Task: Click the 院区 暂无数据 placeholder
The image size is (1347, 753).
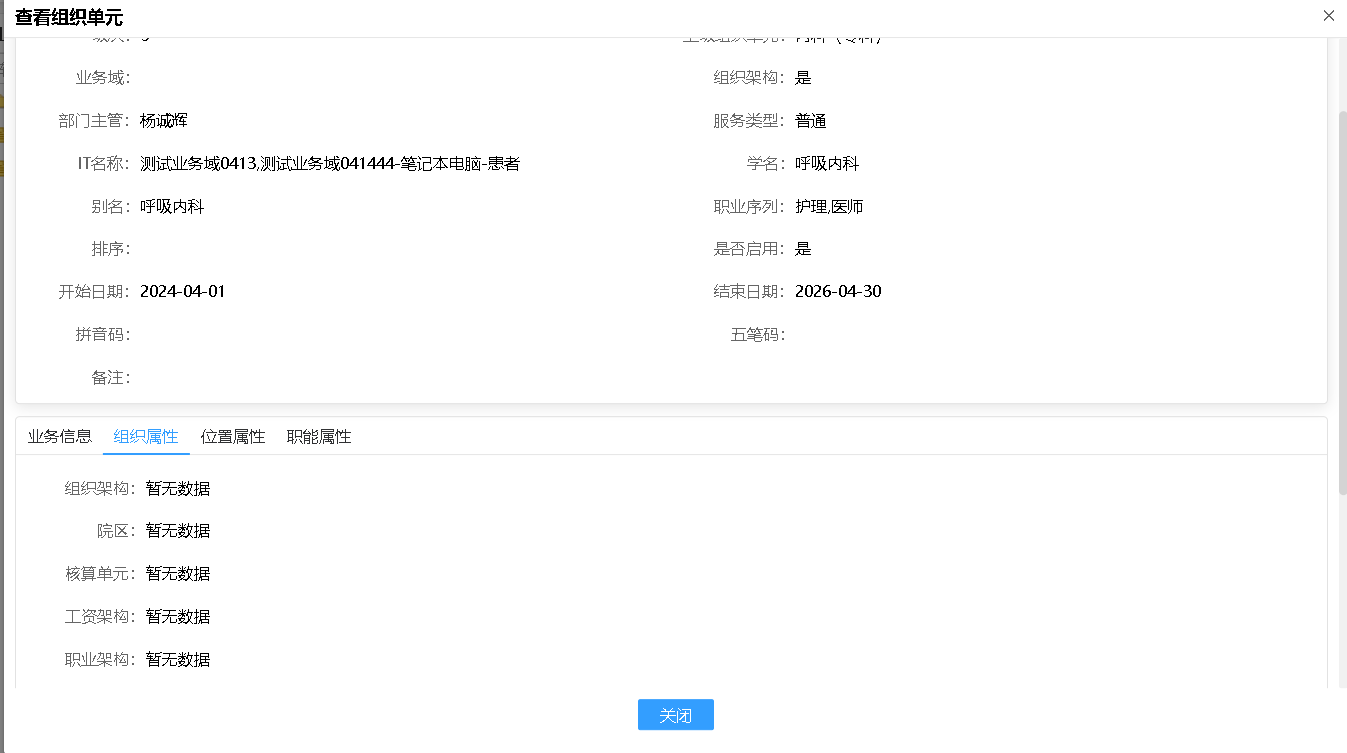Action: (177, 530)
